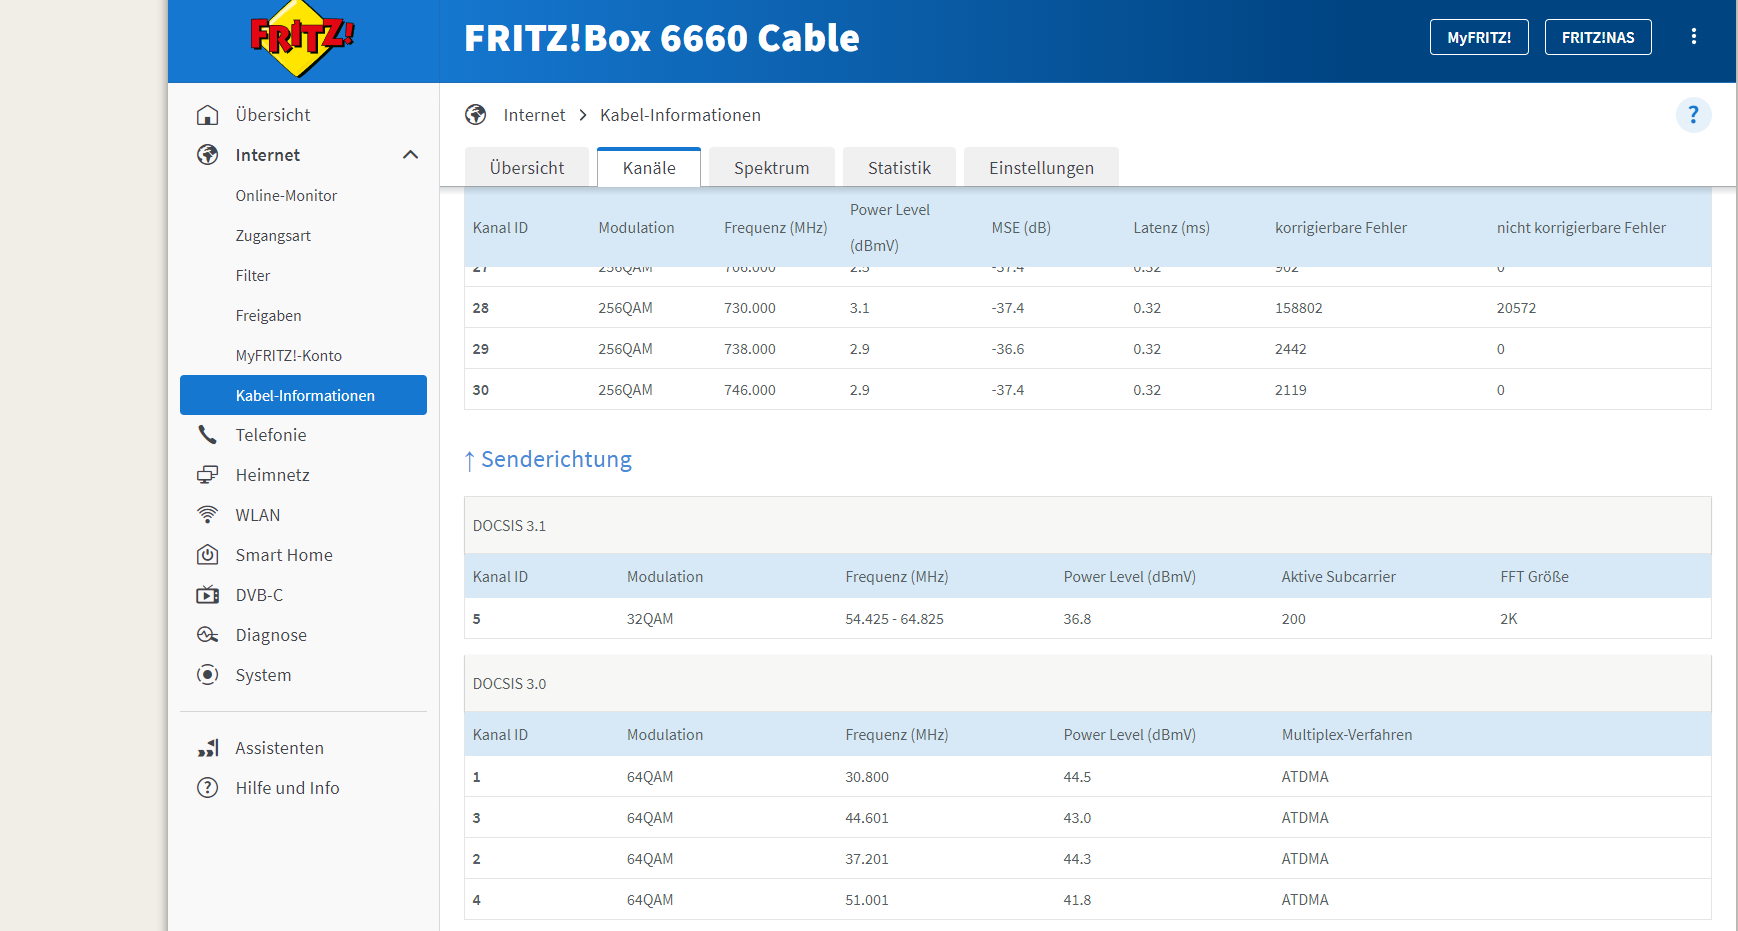
Task: Click FFT Größe value 2K
Action: coord(1508,619)
